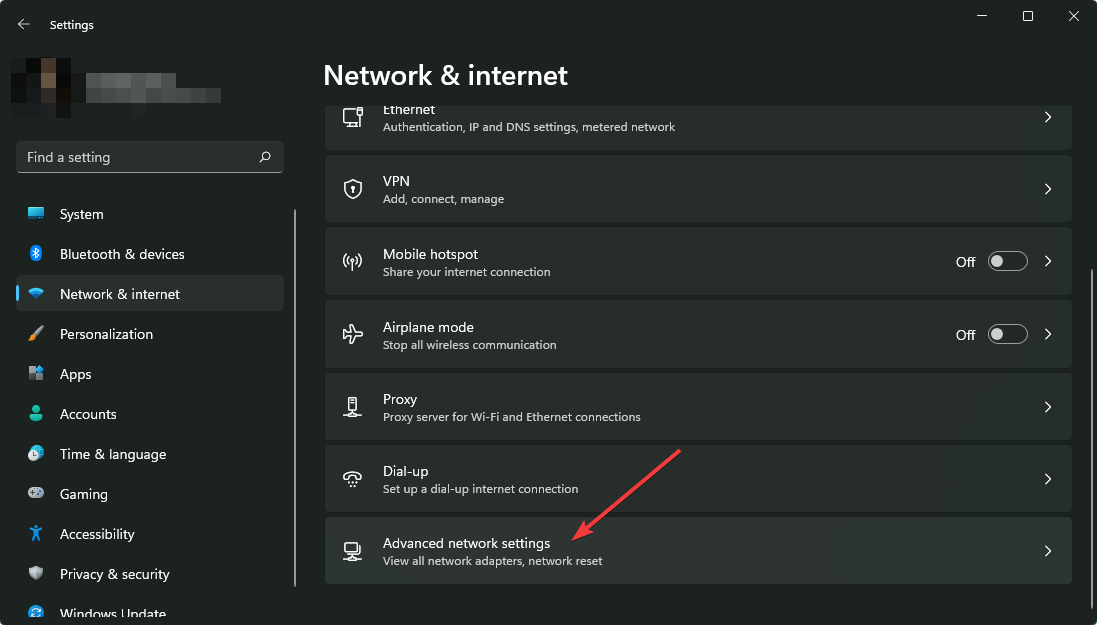Expand the Advanced network settings chevron
The image size is (1097, 625).
point(1048,550)
